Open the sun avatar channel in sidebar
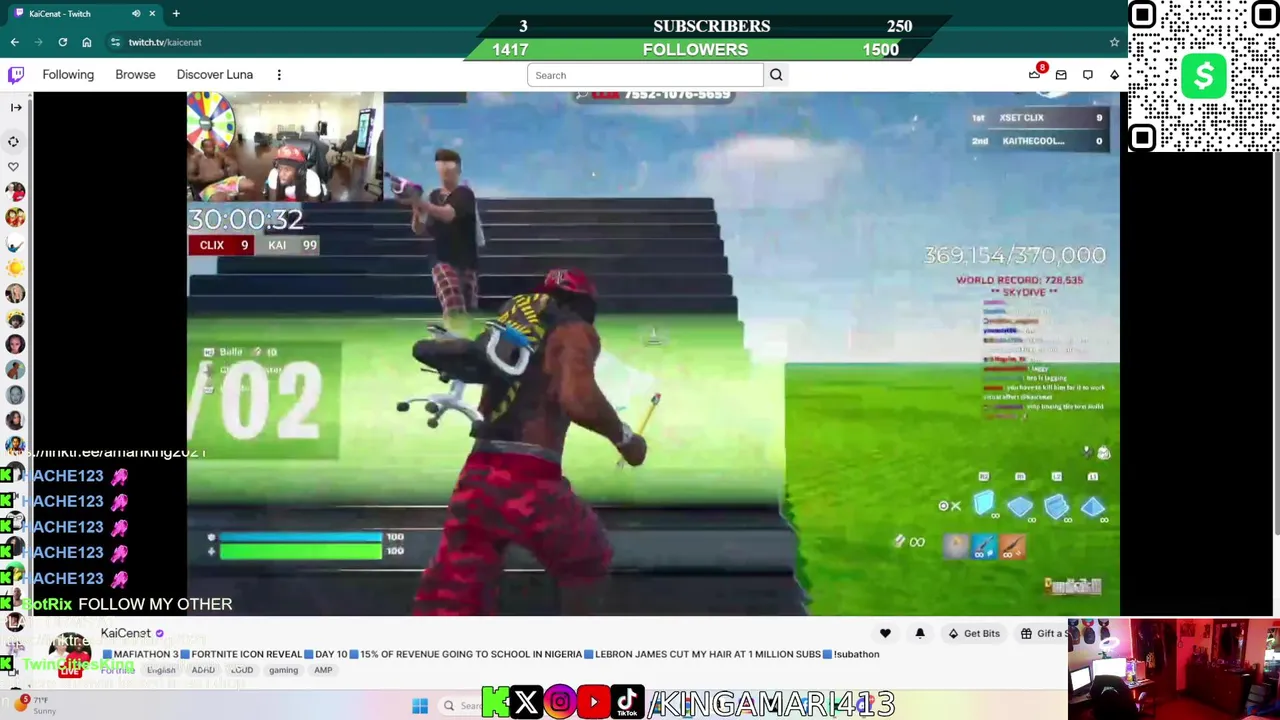Screen dimensions: 1280x720 [x=15, y=268]
